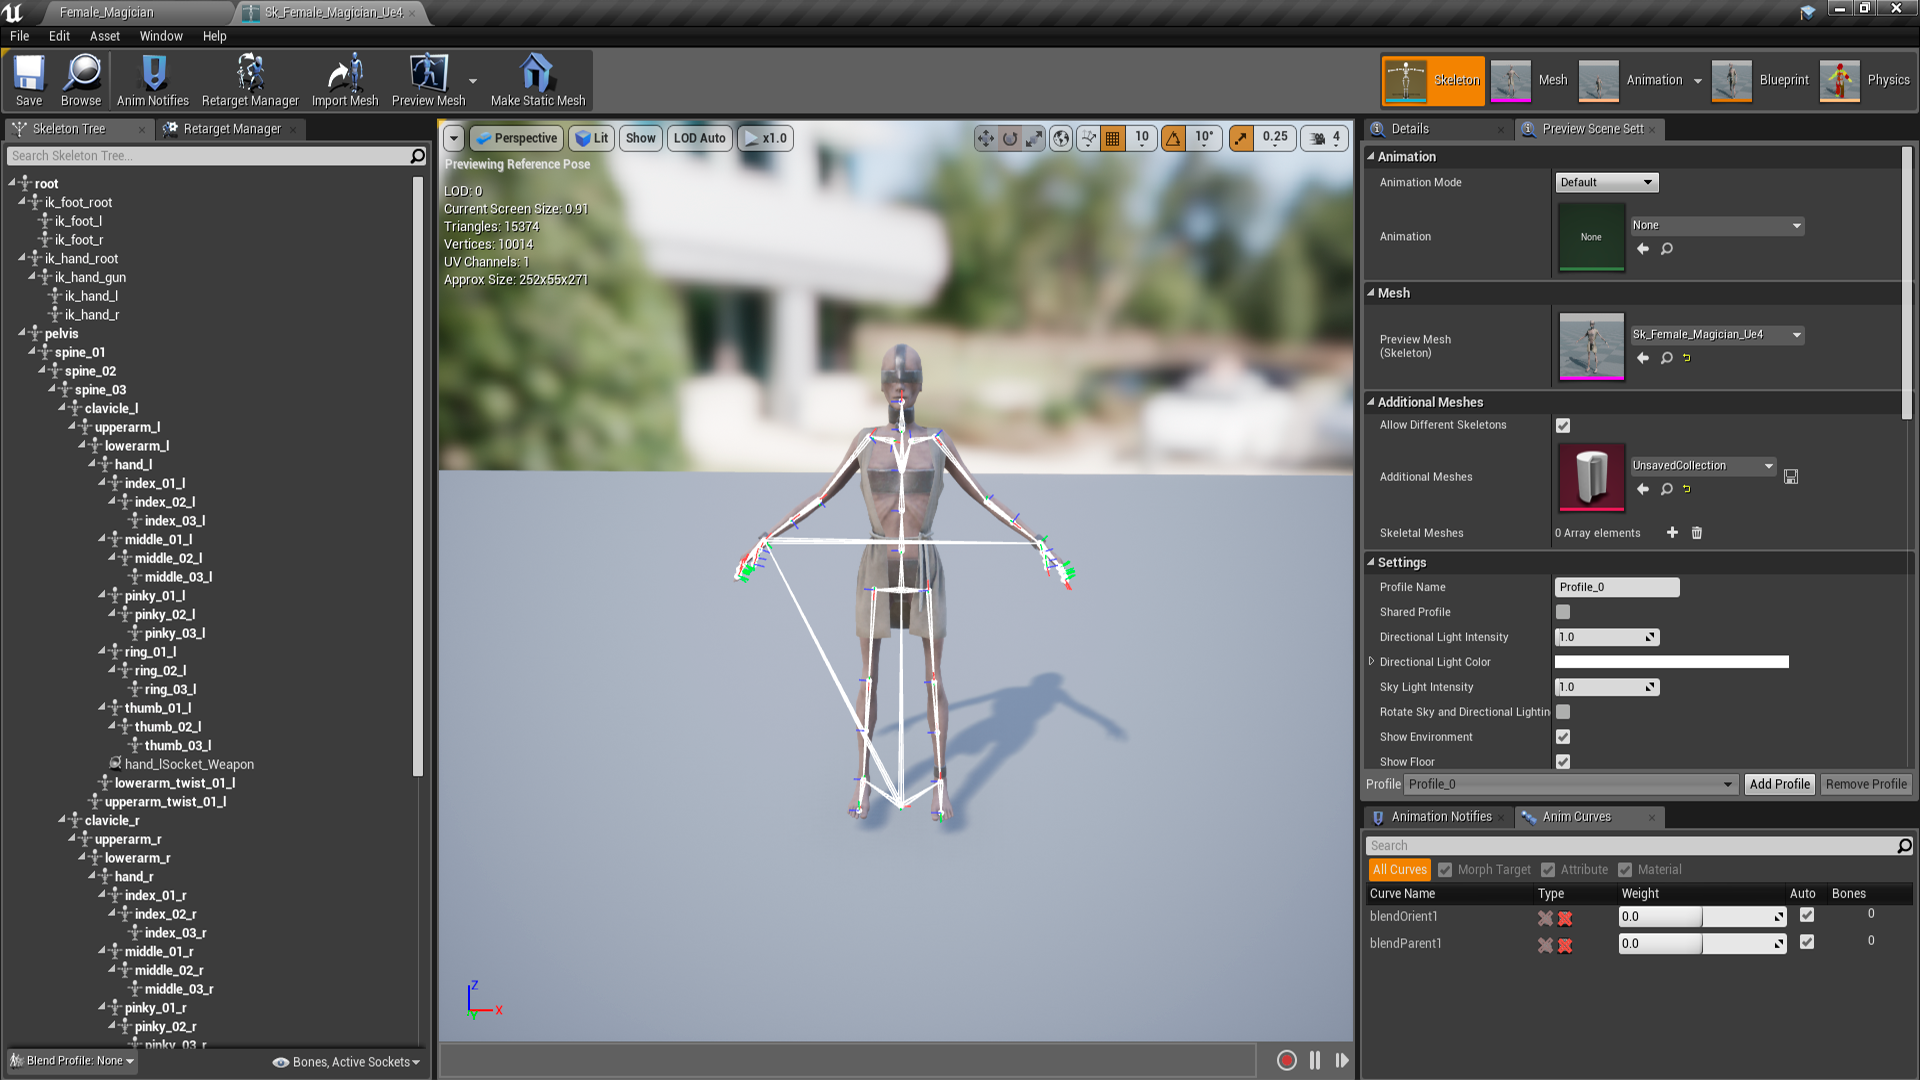This screenshot has height=1080, width=1920.
Task: Switch to the Anim Curves tab
Action: coord(1575,817)
